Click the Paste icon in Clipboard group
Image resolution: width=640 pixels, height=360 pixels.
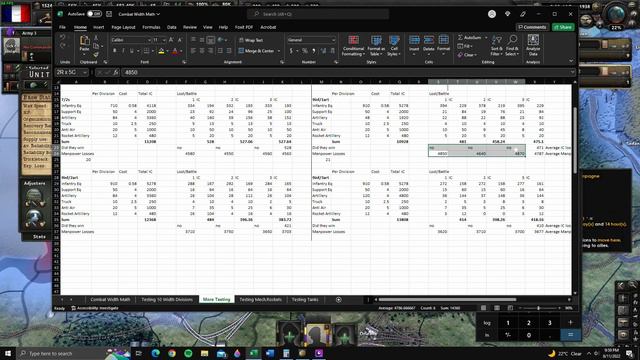click(84, 40)
